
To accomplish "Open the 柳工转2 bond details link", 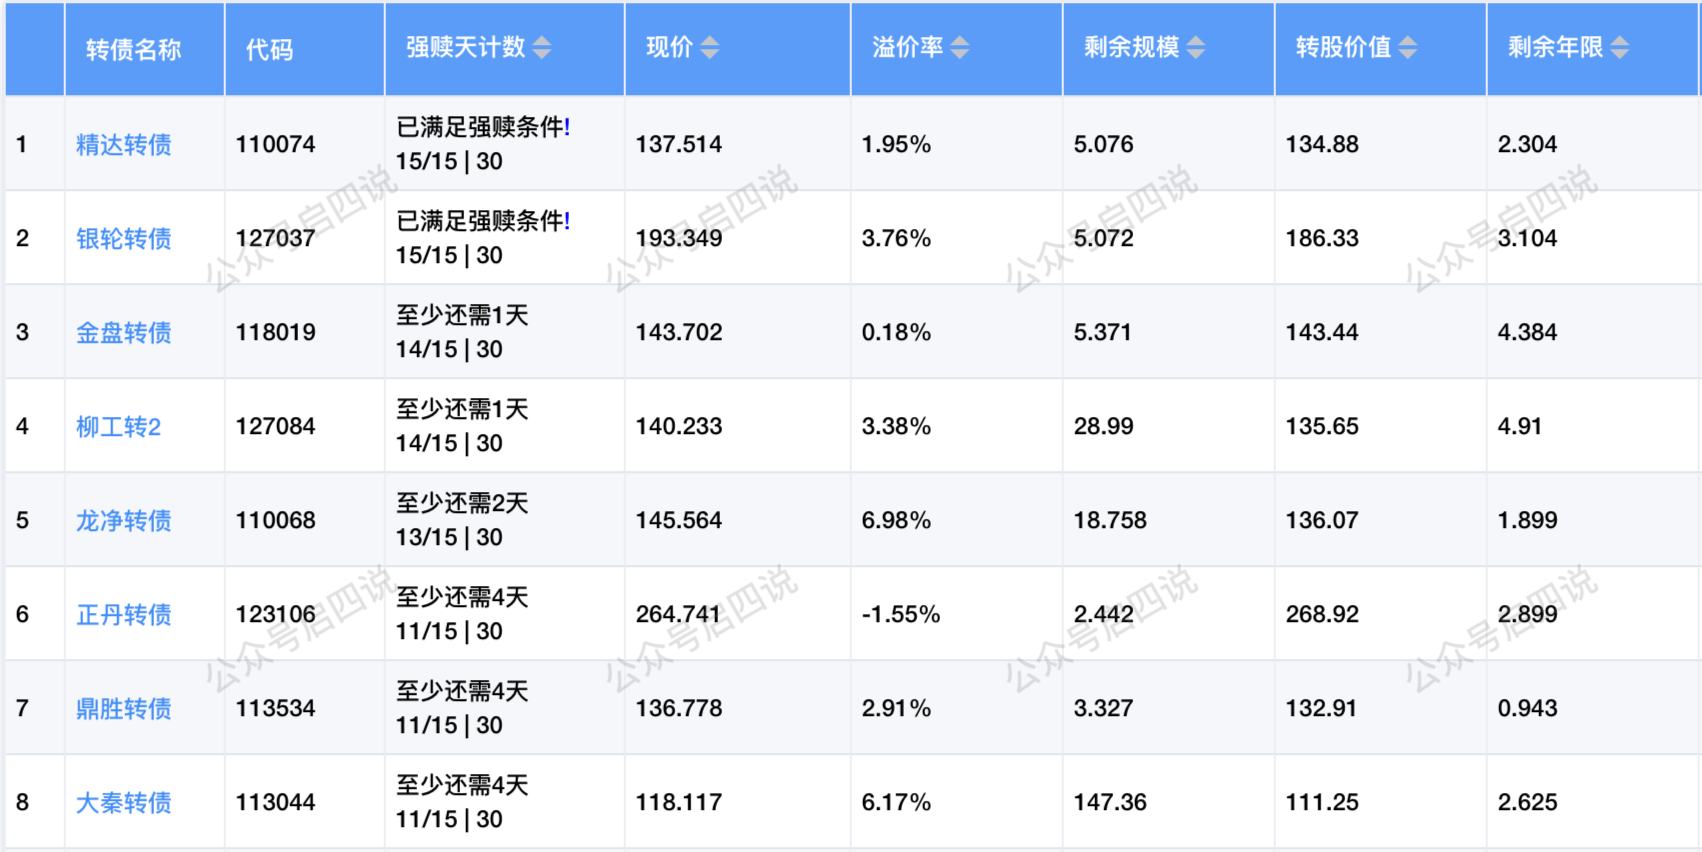I will click(119, 427).
